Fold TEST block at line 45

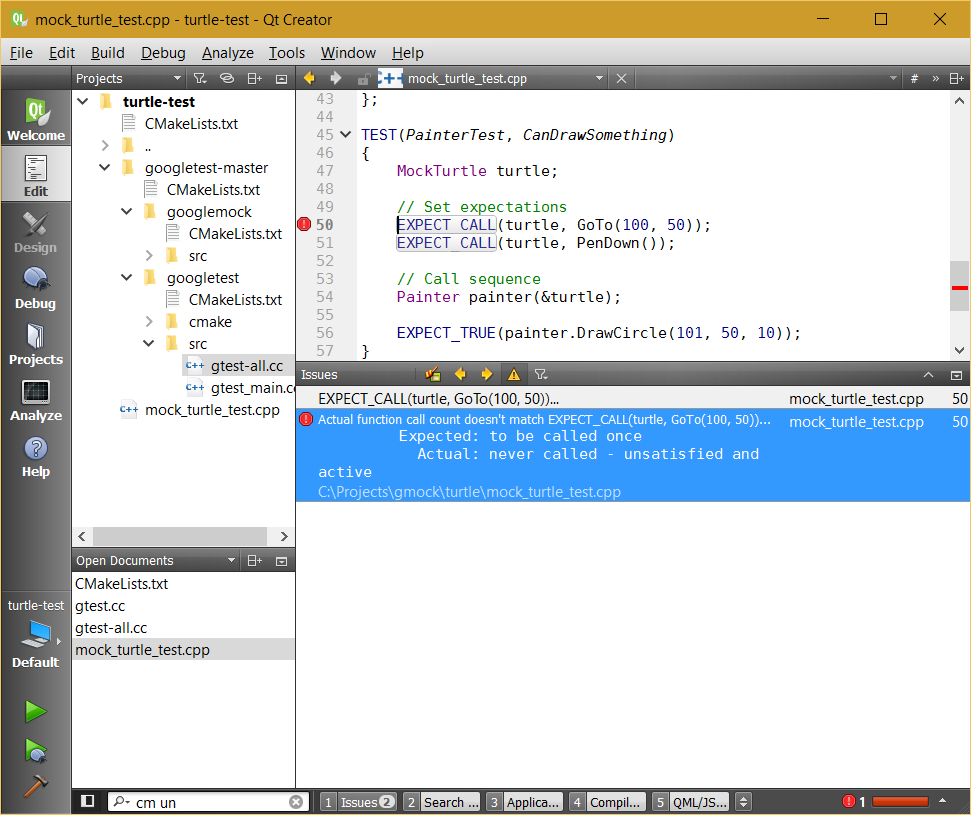click(346, 134)
